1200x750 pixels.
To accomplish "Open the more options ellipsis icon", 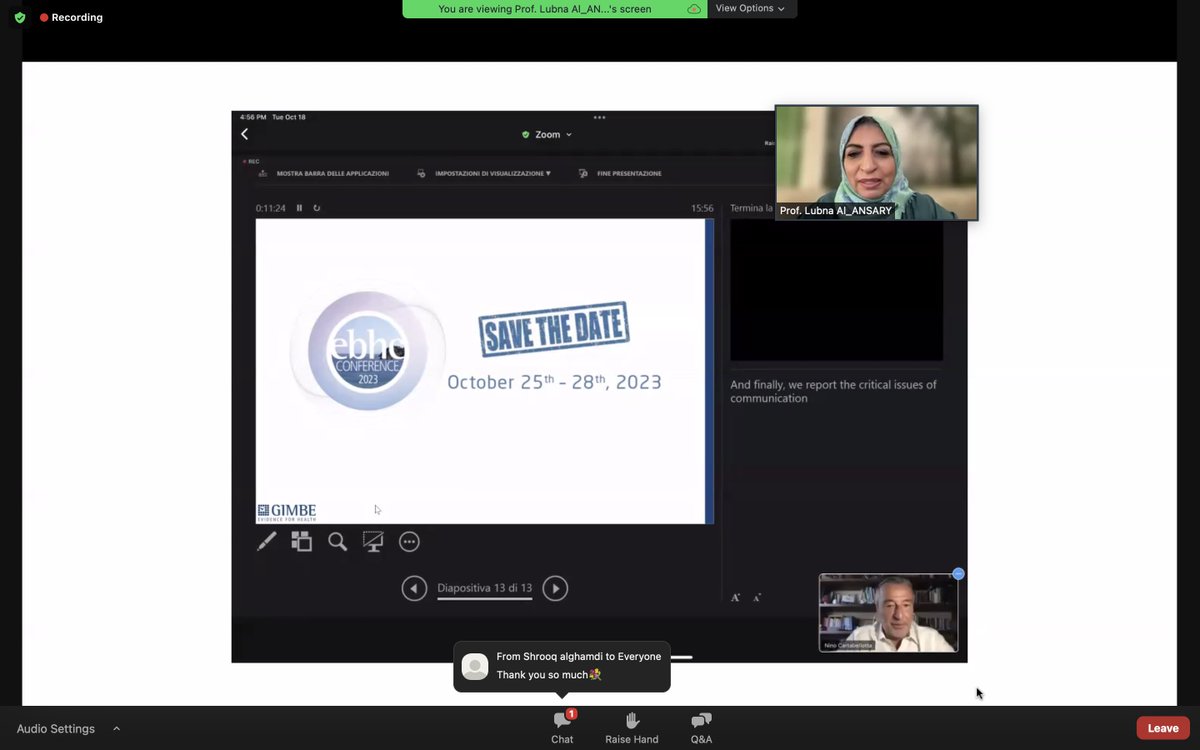I will [x=409, y=542].
